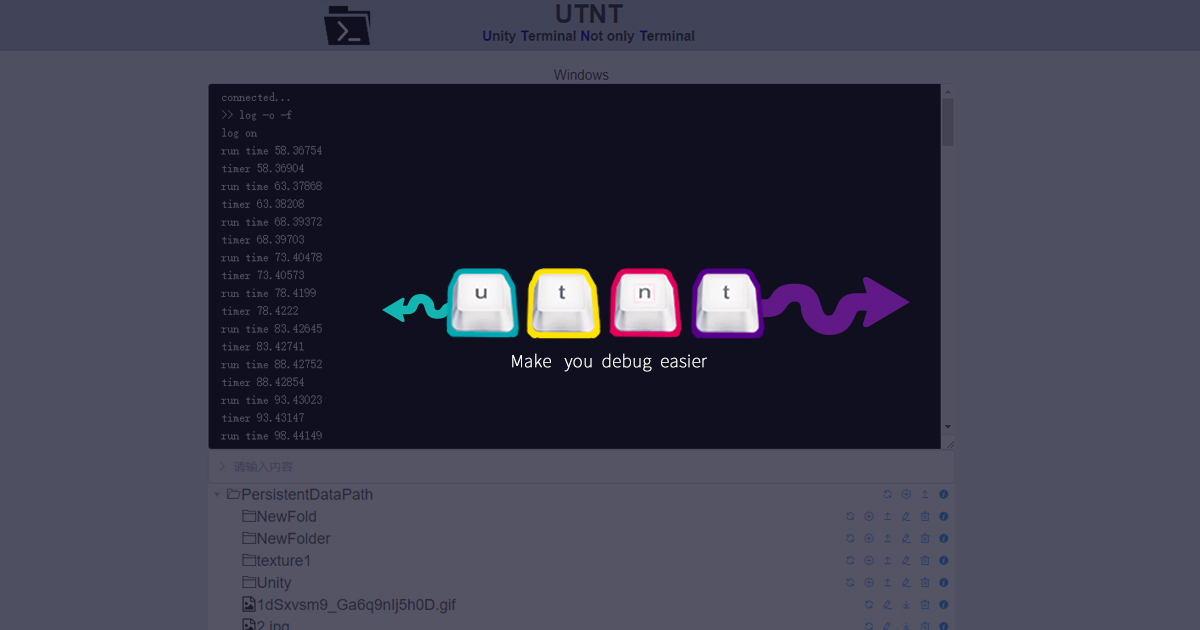
Task: Upload a file into NewFold
Action: (887, 516)
